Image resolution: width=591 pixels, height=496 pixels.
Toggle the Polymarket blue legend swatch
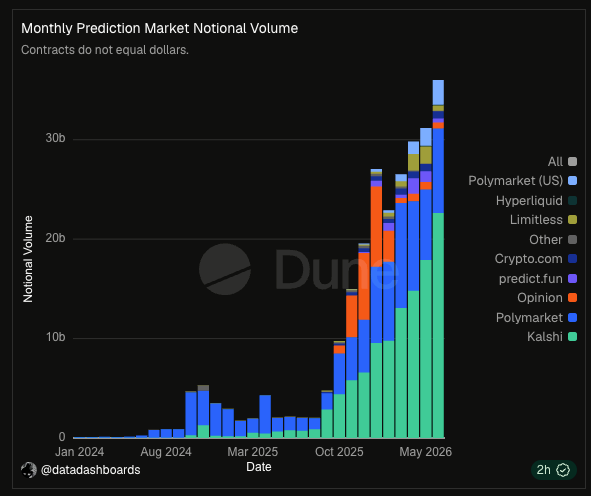(572, 317)
